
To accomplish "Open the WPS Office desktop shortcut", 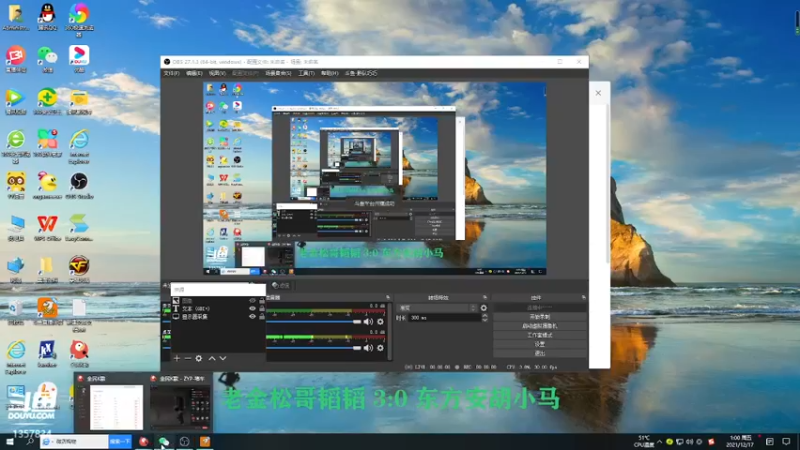I will 47,228.
